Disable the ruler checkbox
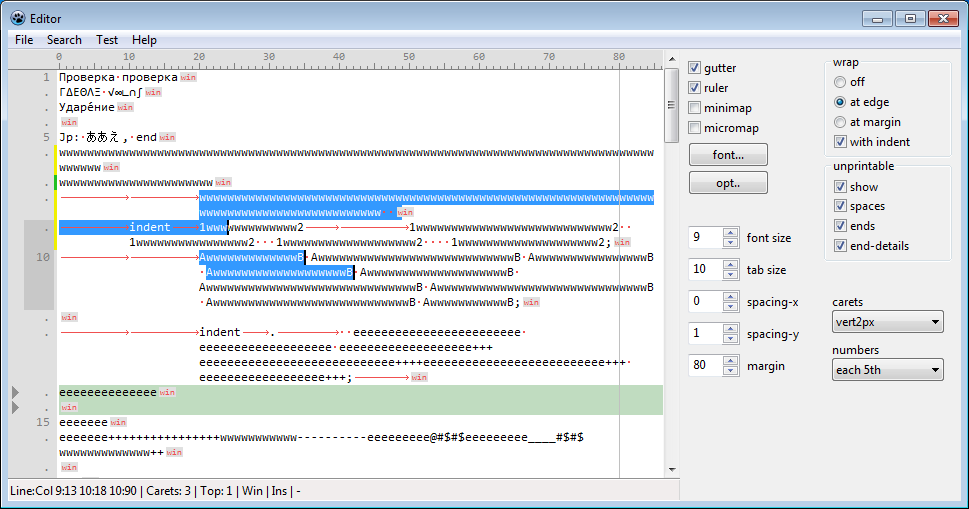Screen dimensions: 969x509 click(695, 88)
